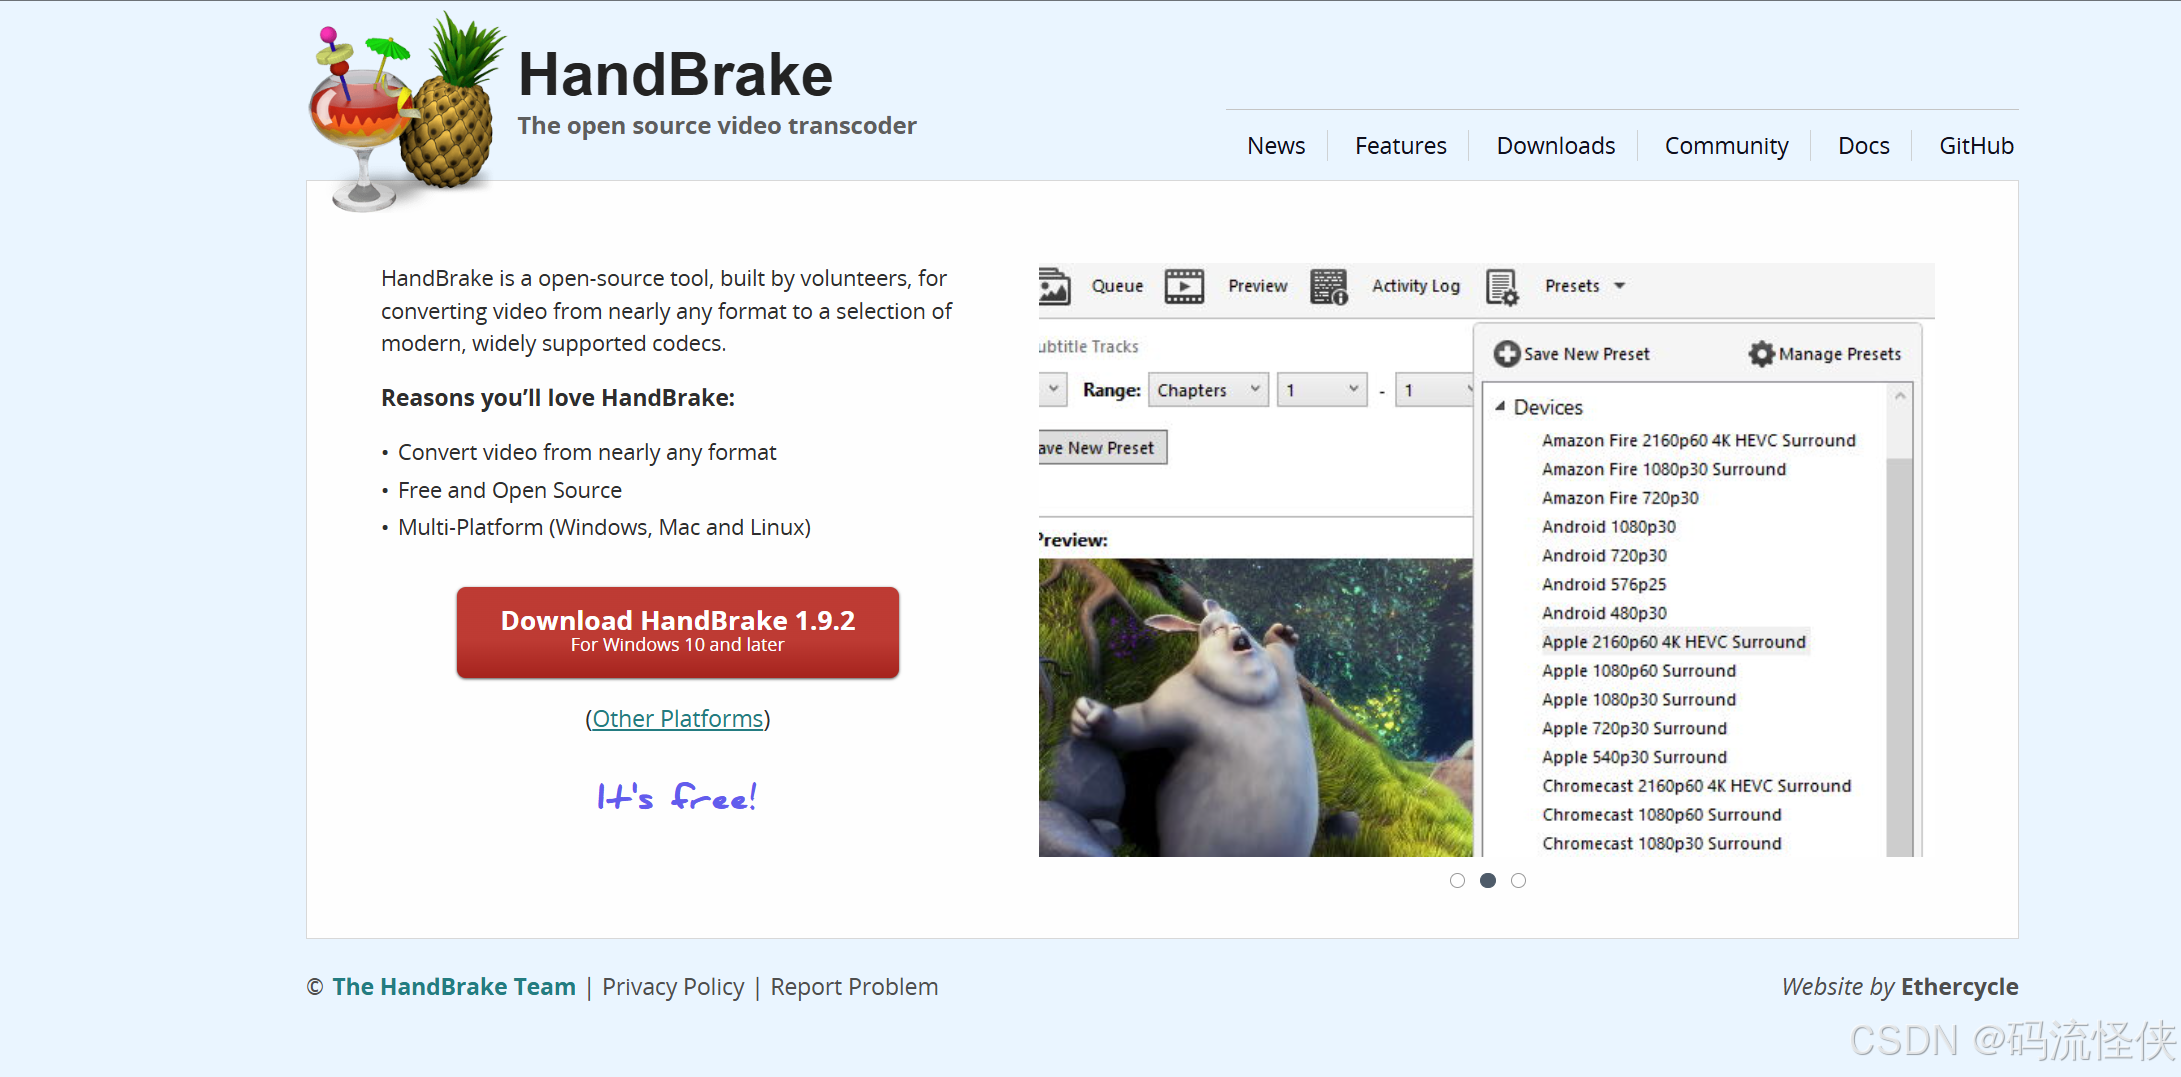Viewport: 2181px width, 1077px height.
Task: Select the second carousel dot
Action: click(1488, 880)
